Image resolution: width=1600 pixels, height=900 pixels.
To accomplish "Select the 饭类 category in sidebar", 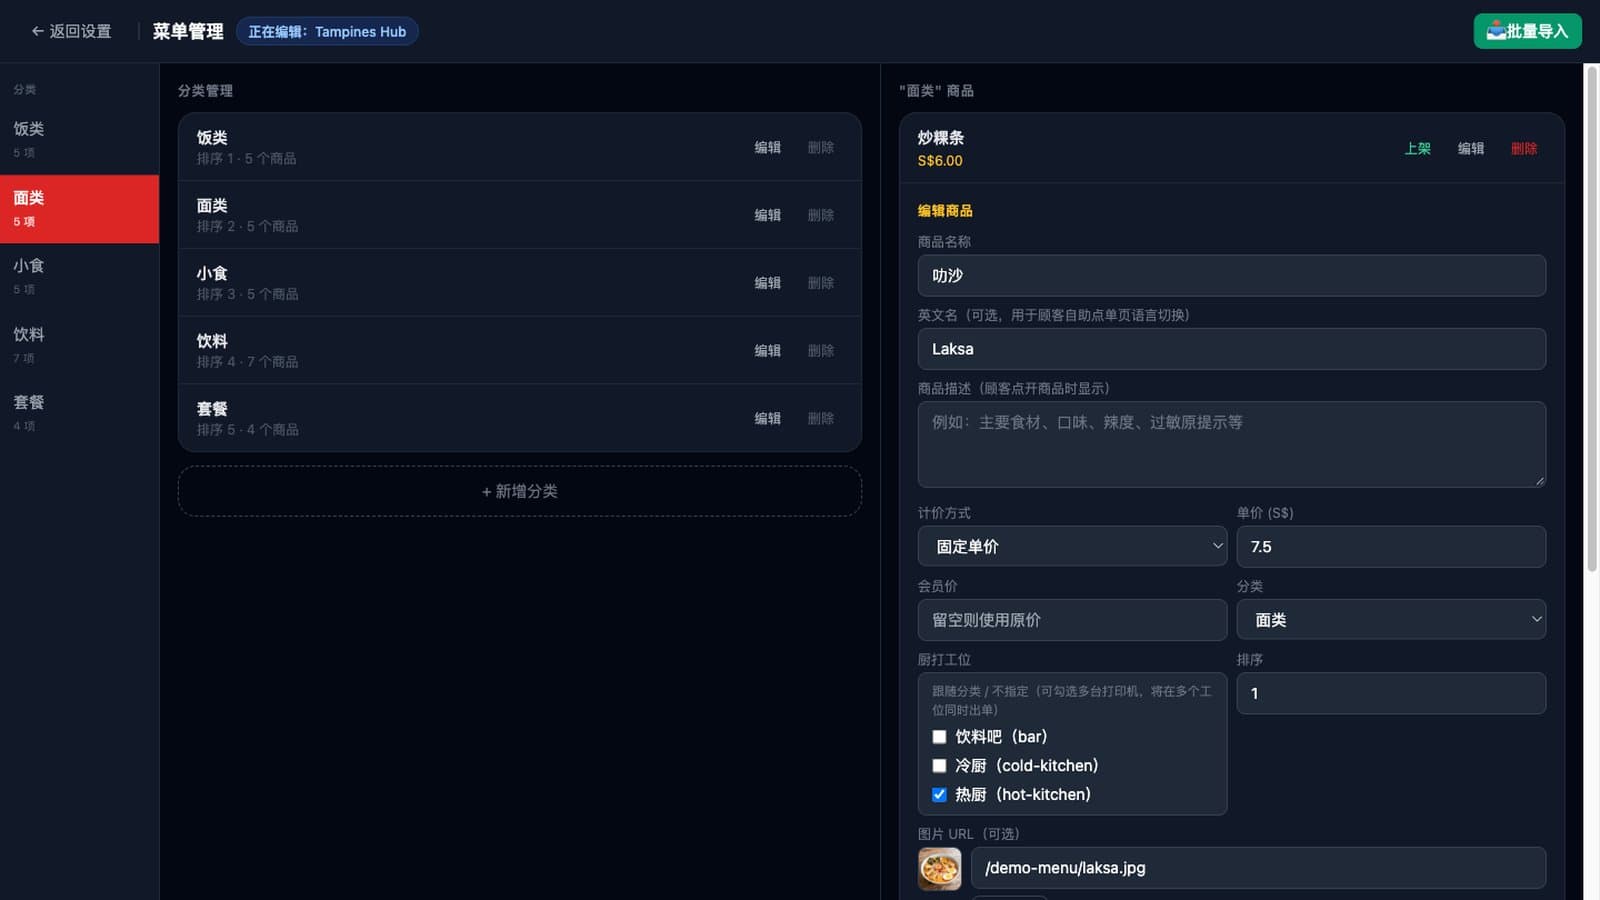I will coord(79,140).
